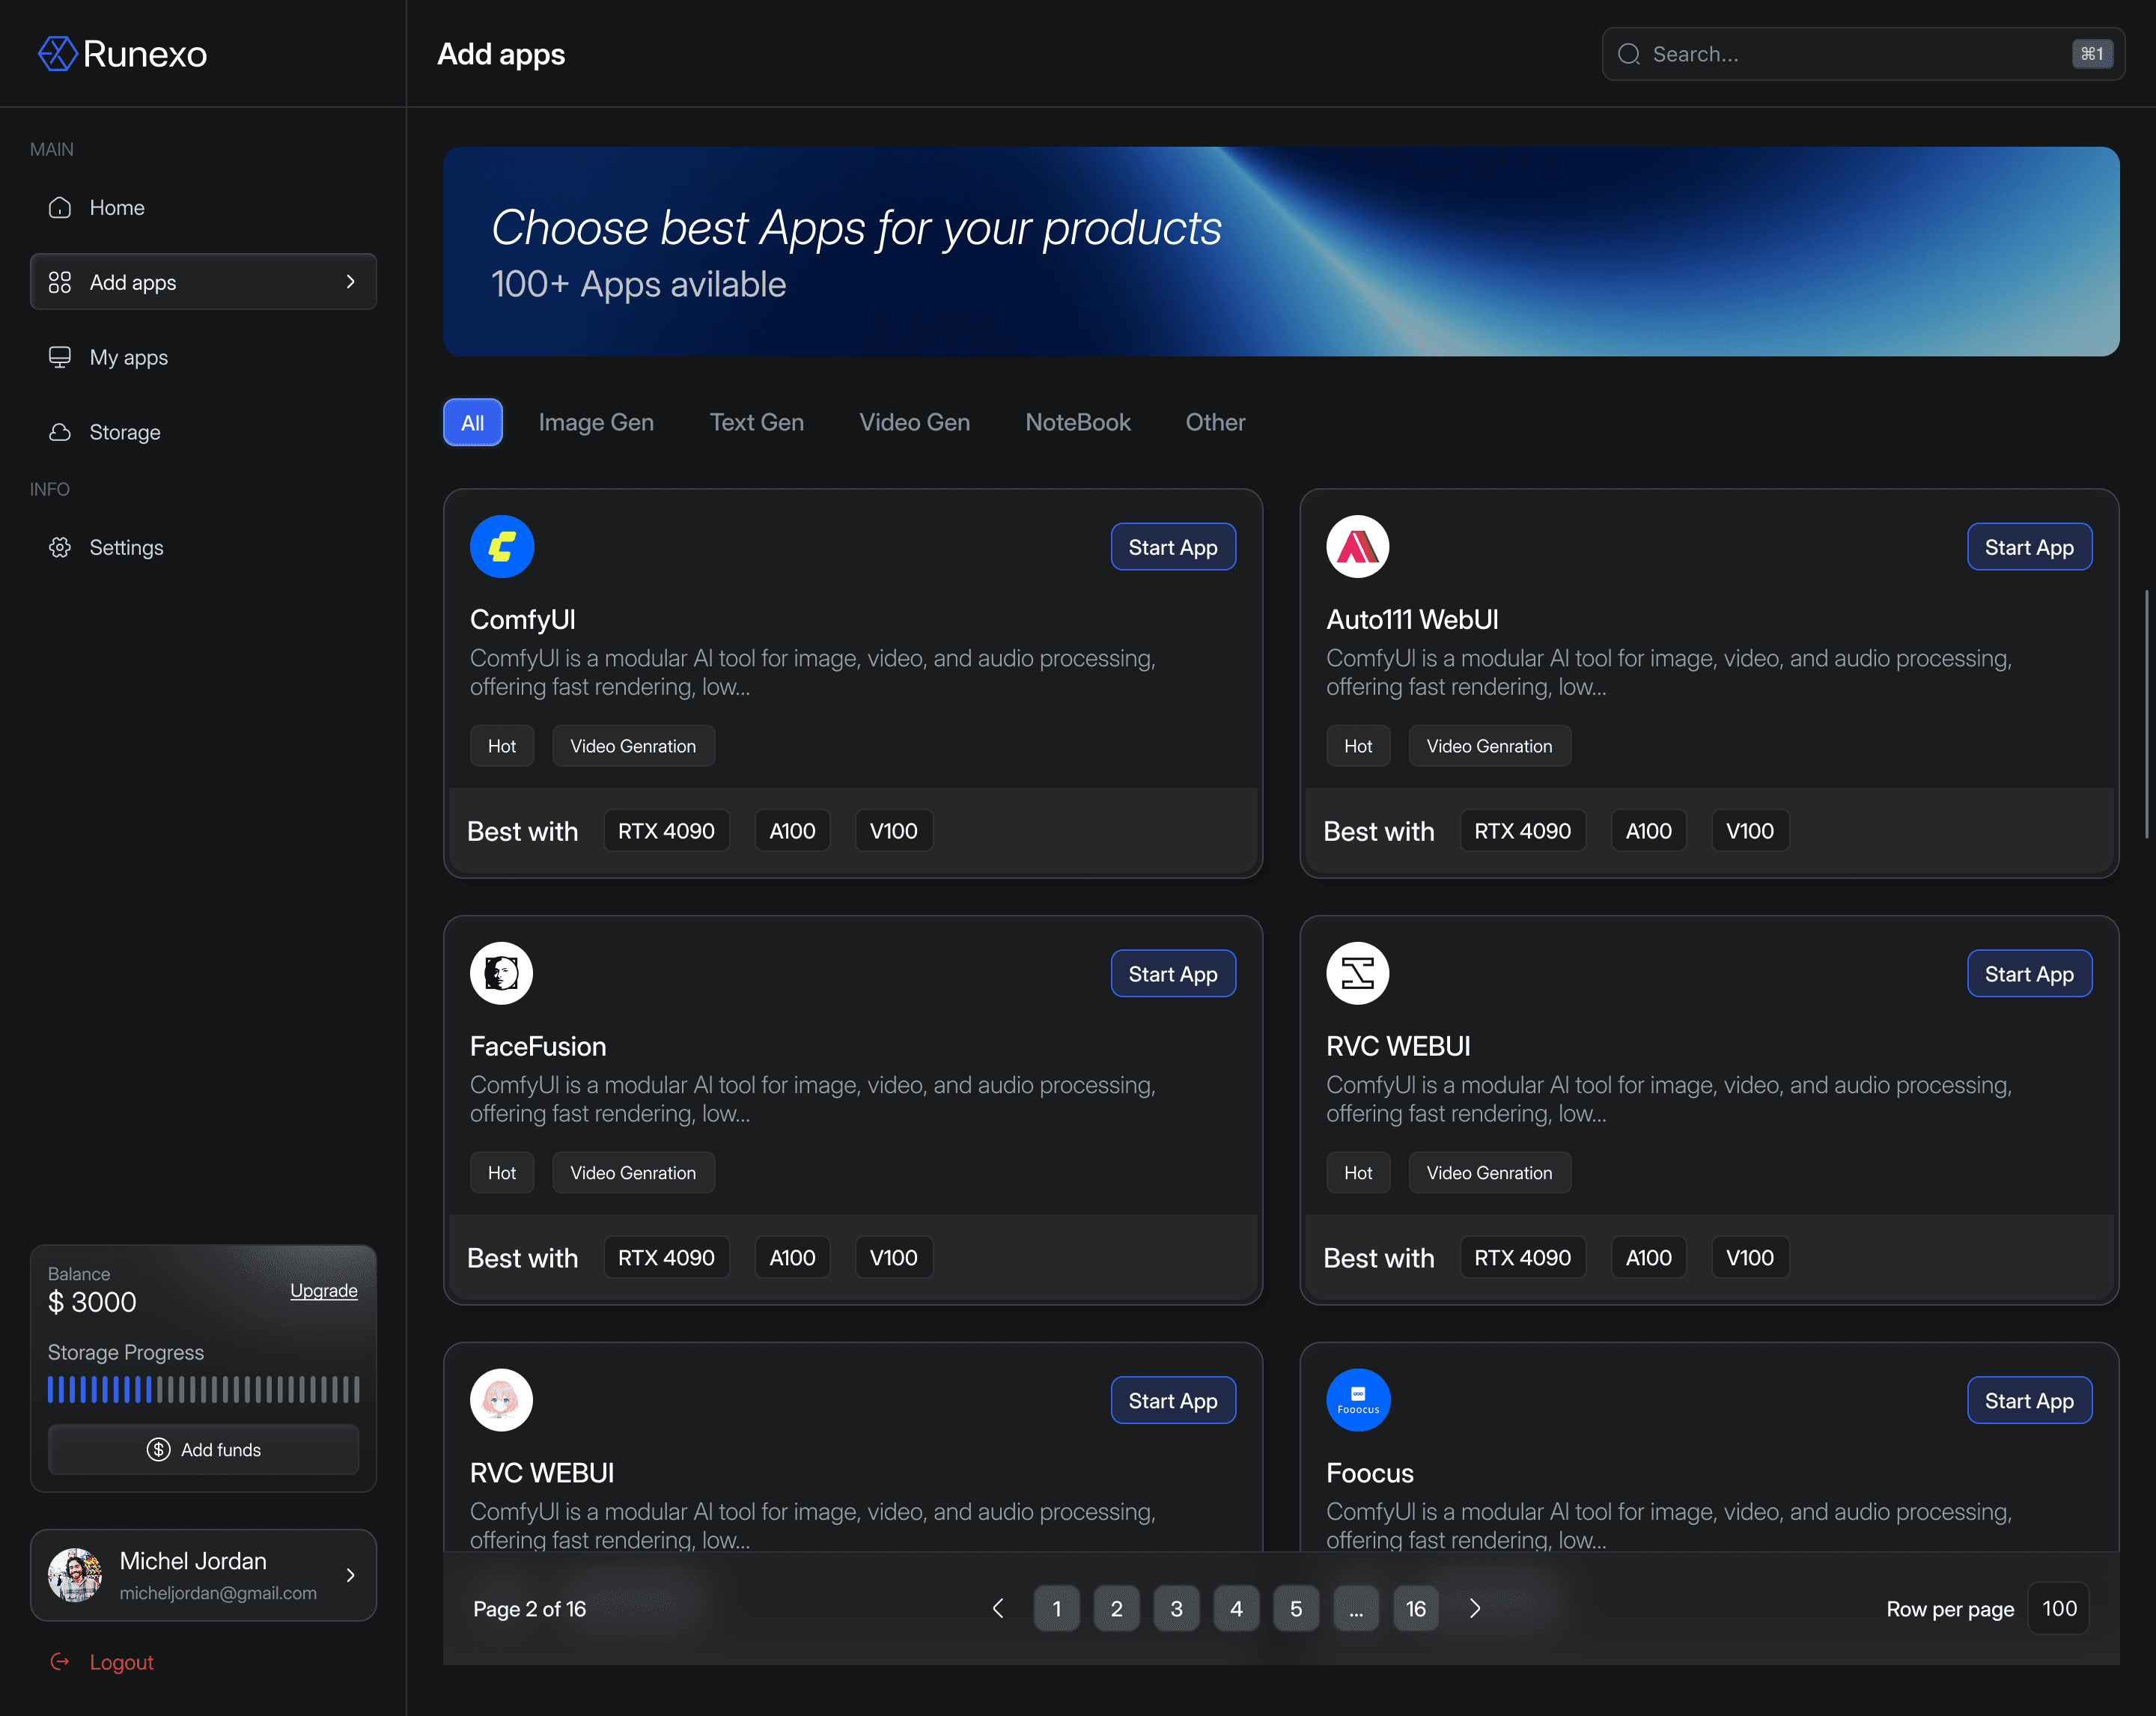2156x1716 pixels.
Task: Click the search magnifier icon
Action: (x=1628, y=54)
